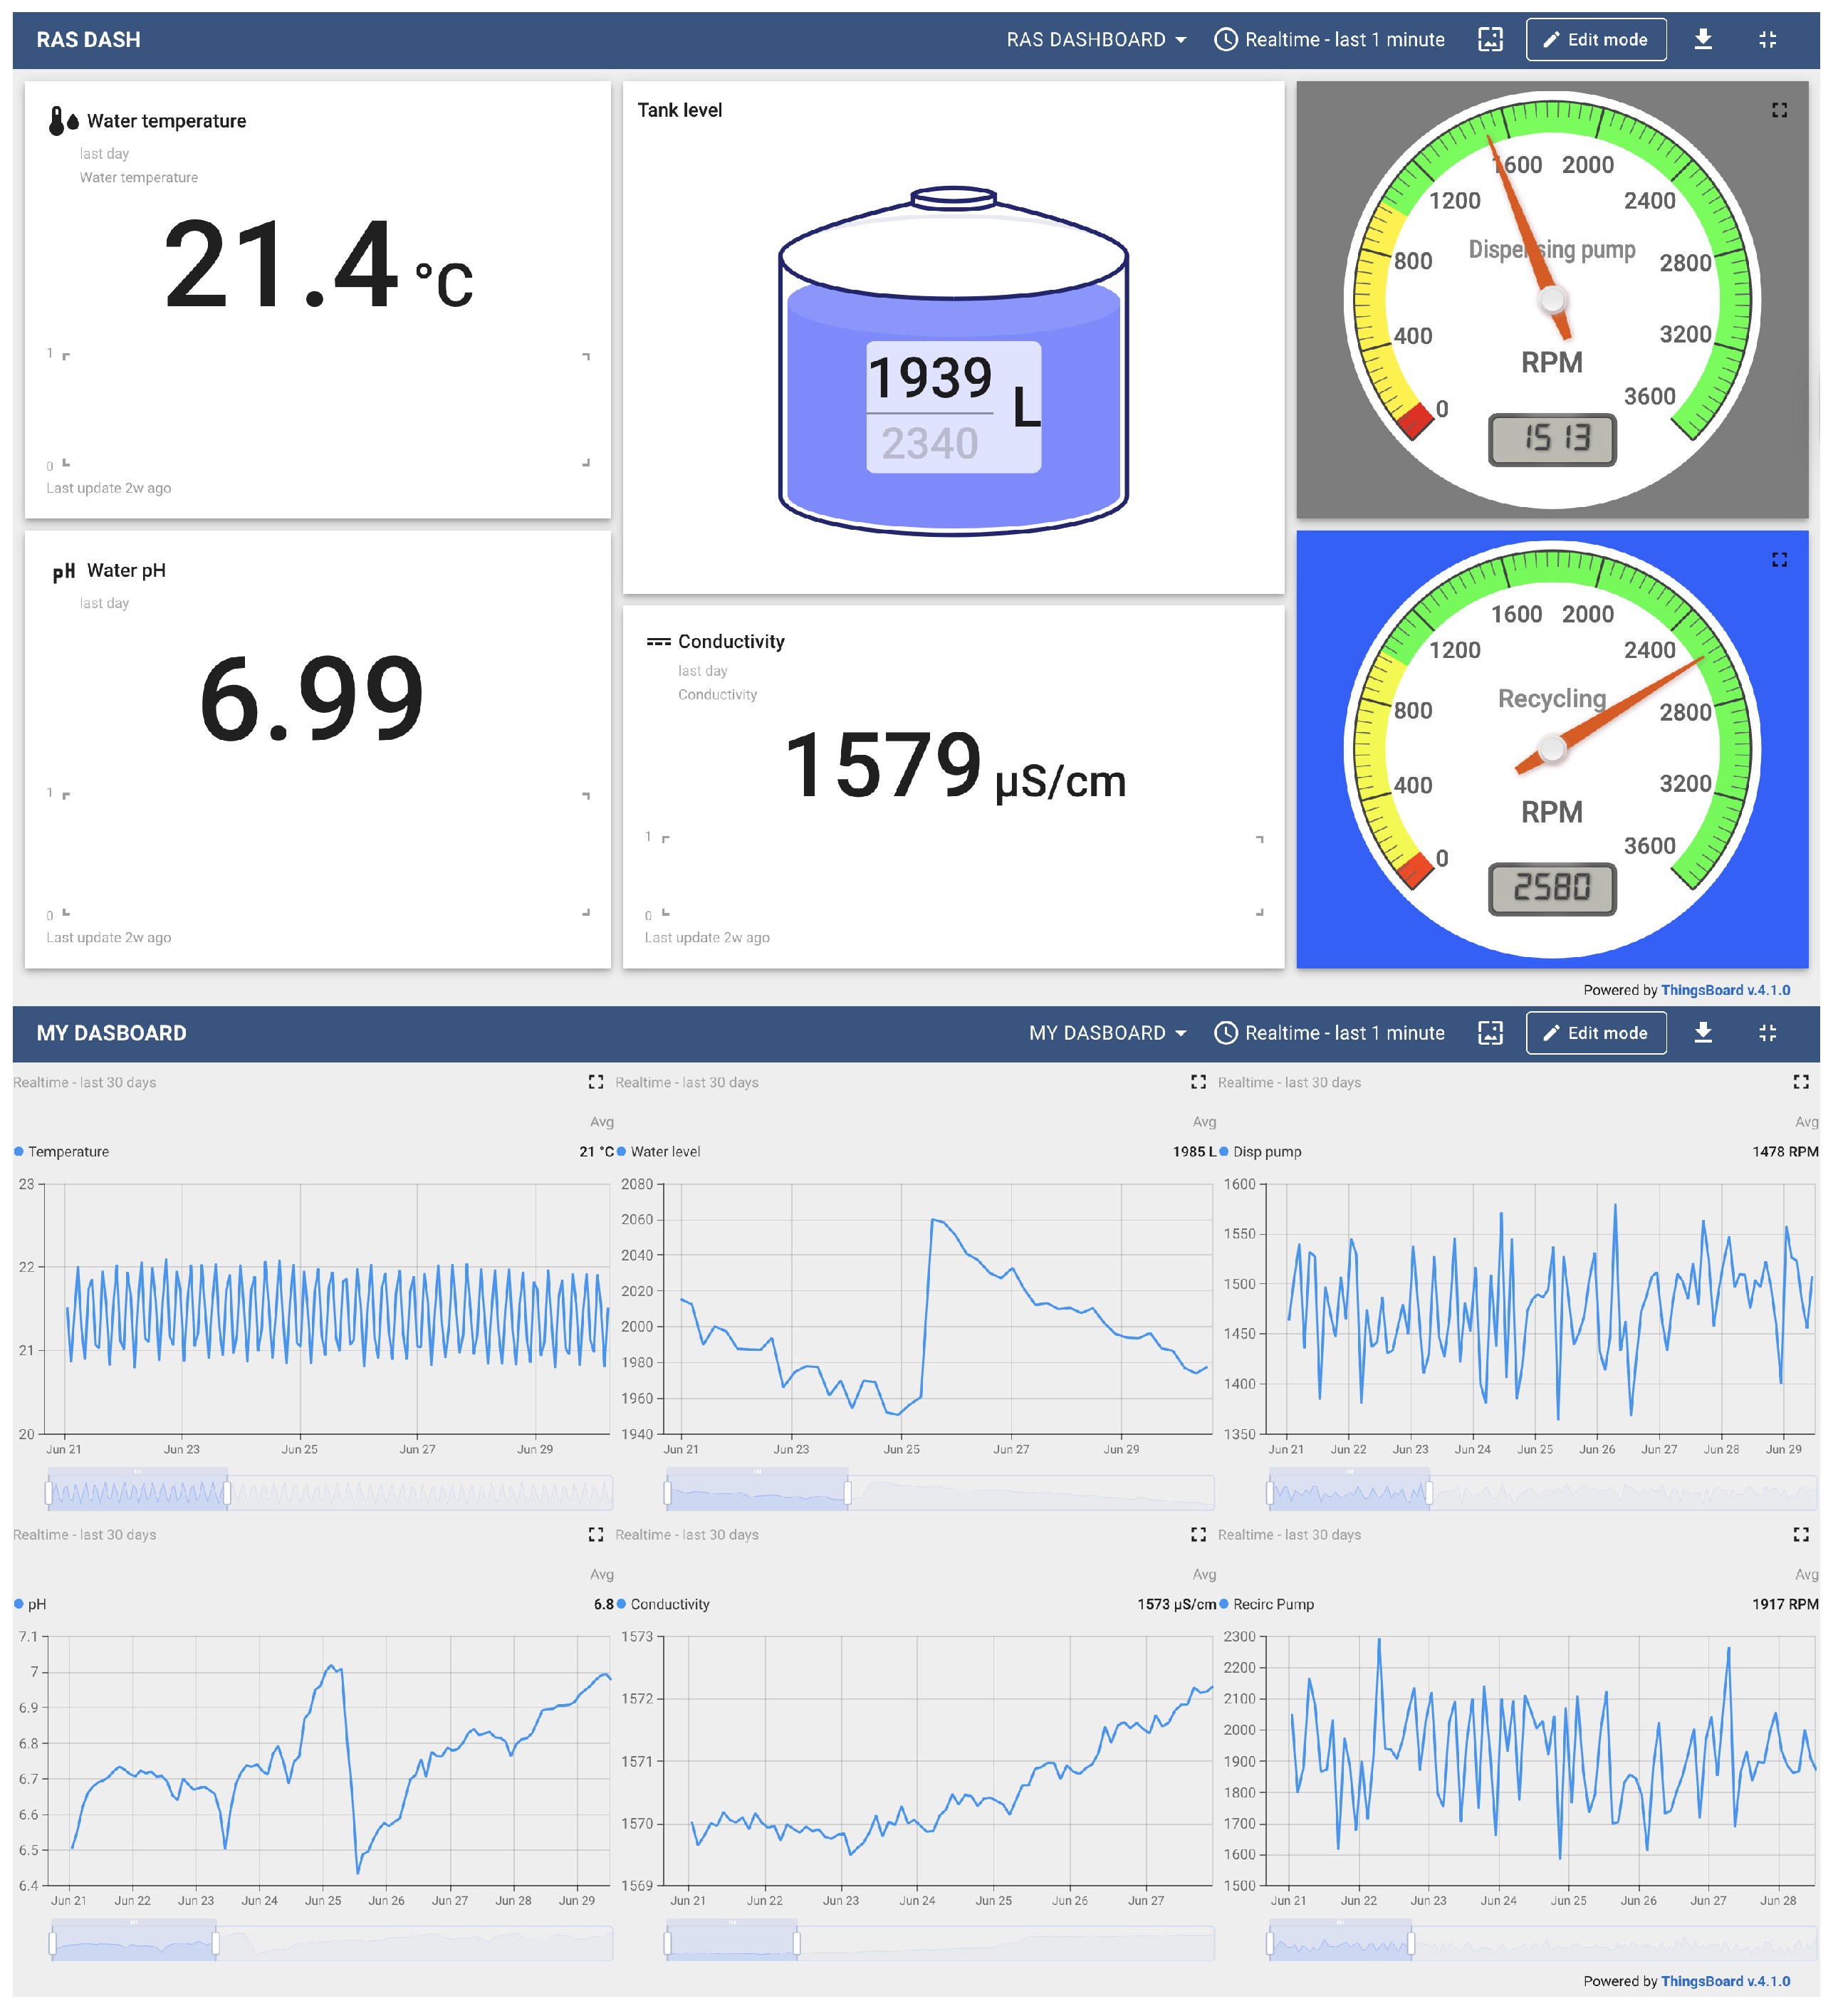Toggle the Water level legend series
Image resolution: width=1838 pixels, height=2016 pixels.
[x=665, y=1152]
